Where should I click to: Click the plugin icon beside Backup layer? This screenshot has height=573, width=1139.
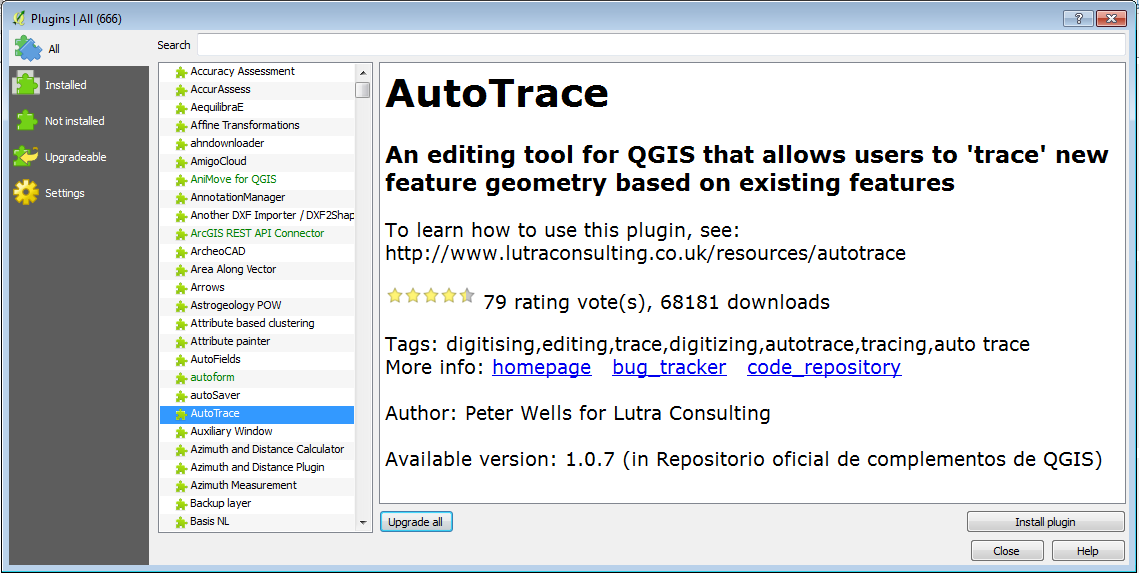(181, 503)
